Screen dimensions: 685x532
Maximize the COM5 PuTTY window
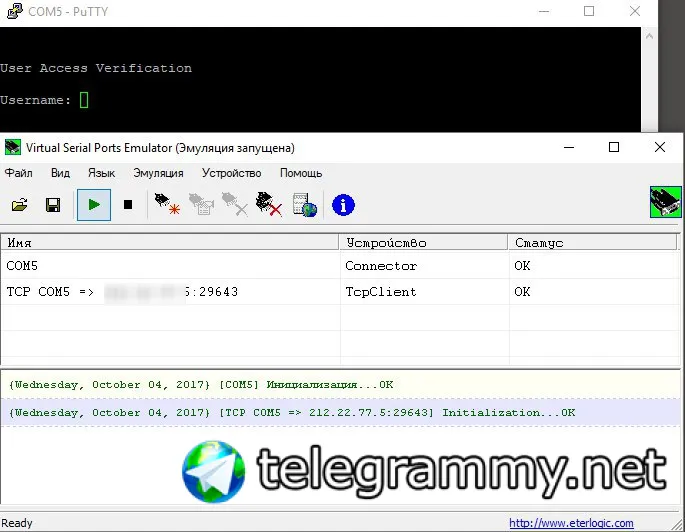(x=589, y=11)
